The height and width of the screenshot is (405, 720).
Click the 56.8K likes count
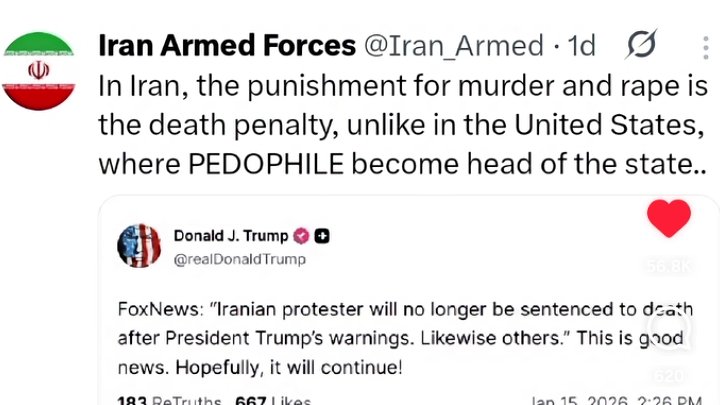[669, 267]
